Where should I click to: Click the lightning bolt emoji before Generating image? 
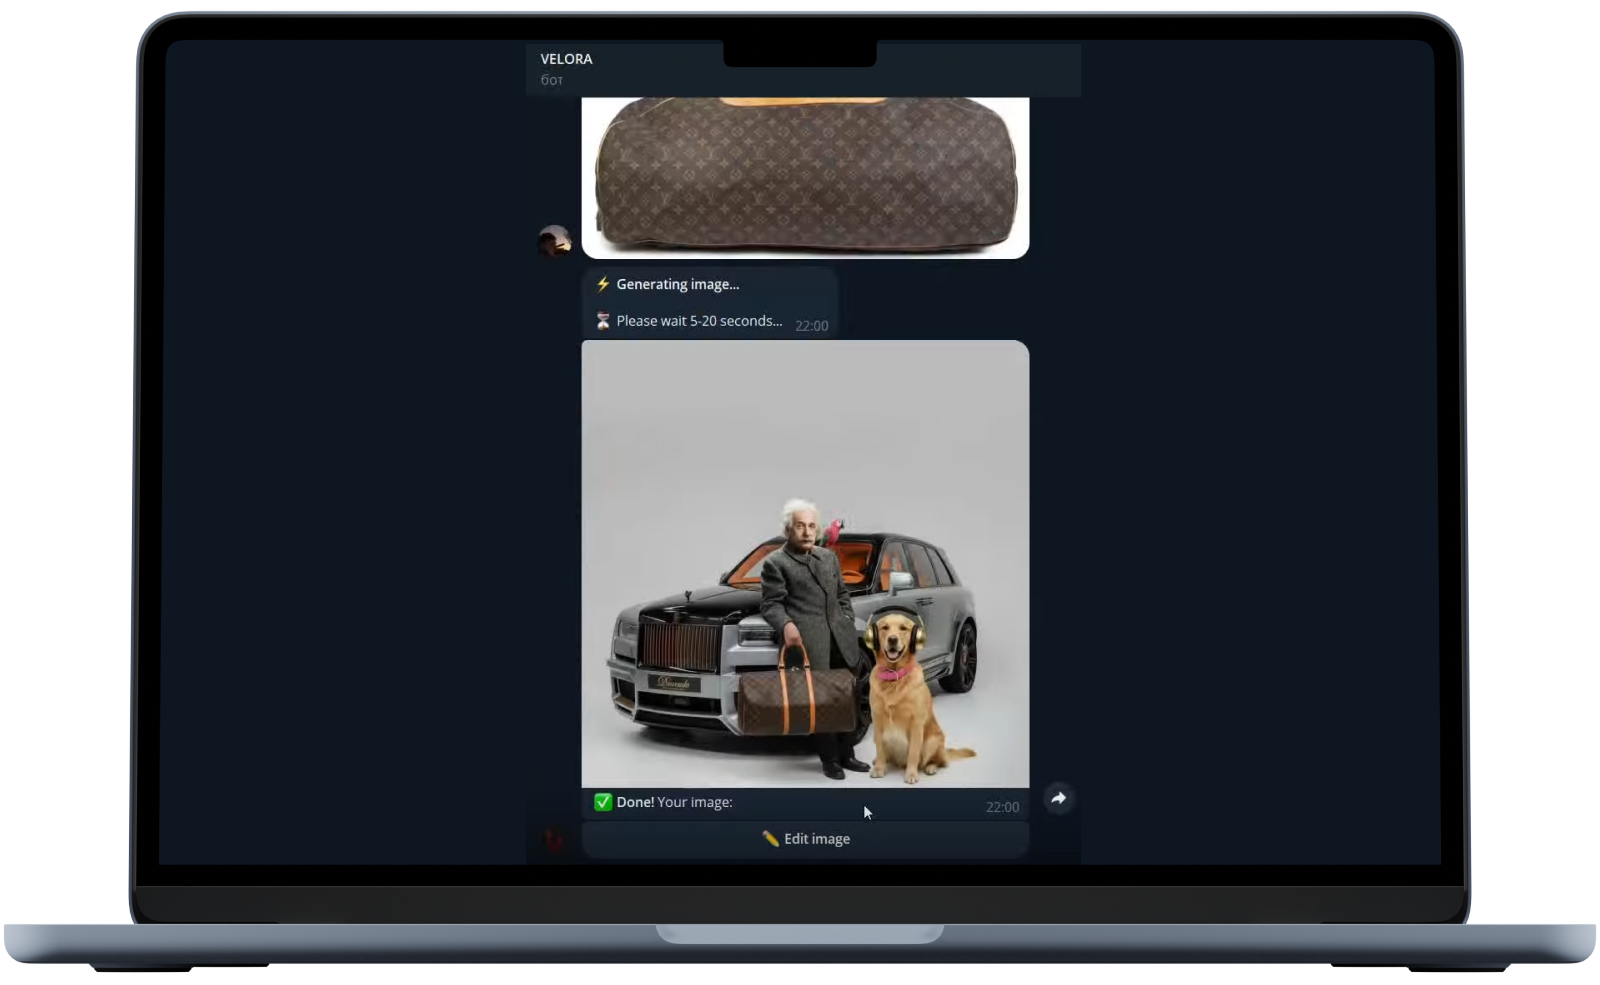pyautogui.click(x=603, y=284)
